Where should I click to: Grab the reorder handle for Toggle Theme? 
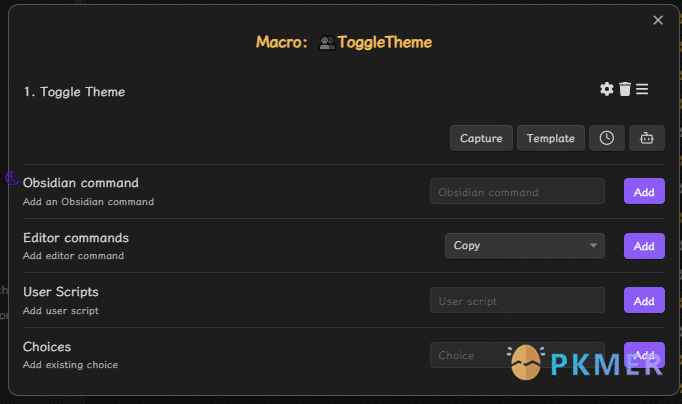[x=642, y=89]
